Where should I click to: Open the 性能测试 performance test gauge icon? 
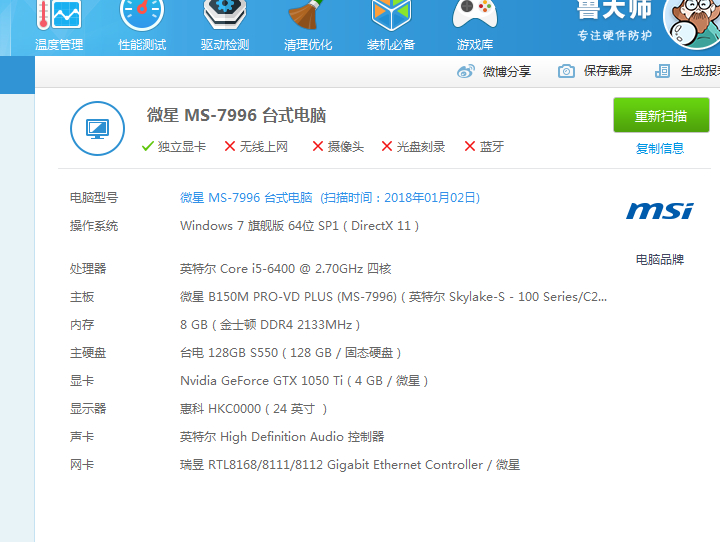142,15
